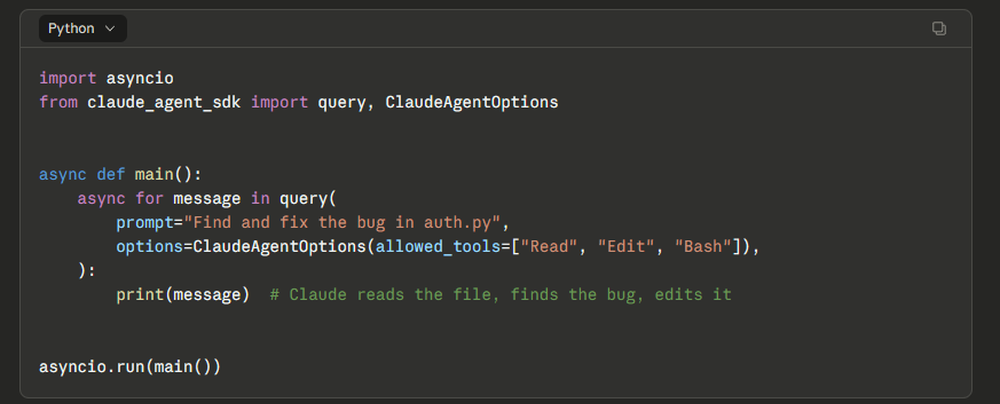Screen dimensions: 1000x404
Task: Open the Python language dropdown
Action: point(82,29)
